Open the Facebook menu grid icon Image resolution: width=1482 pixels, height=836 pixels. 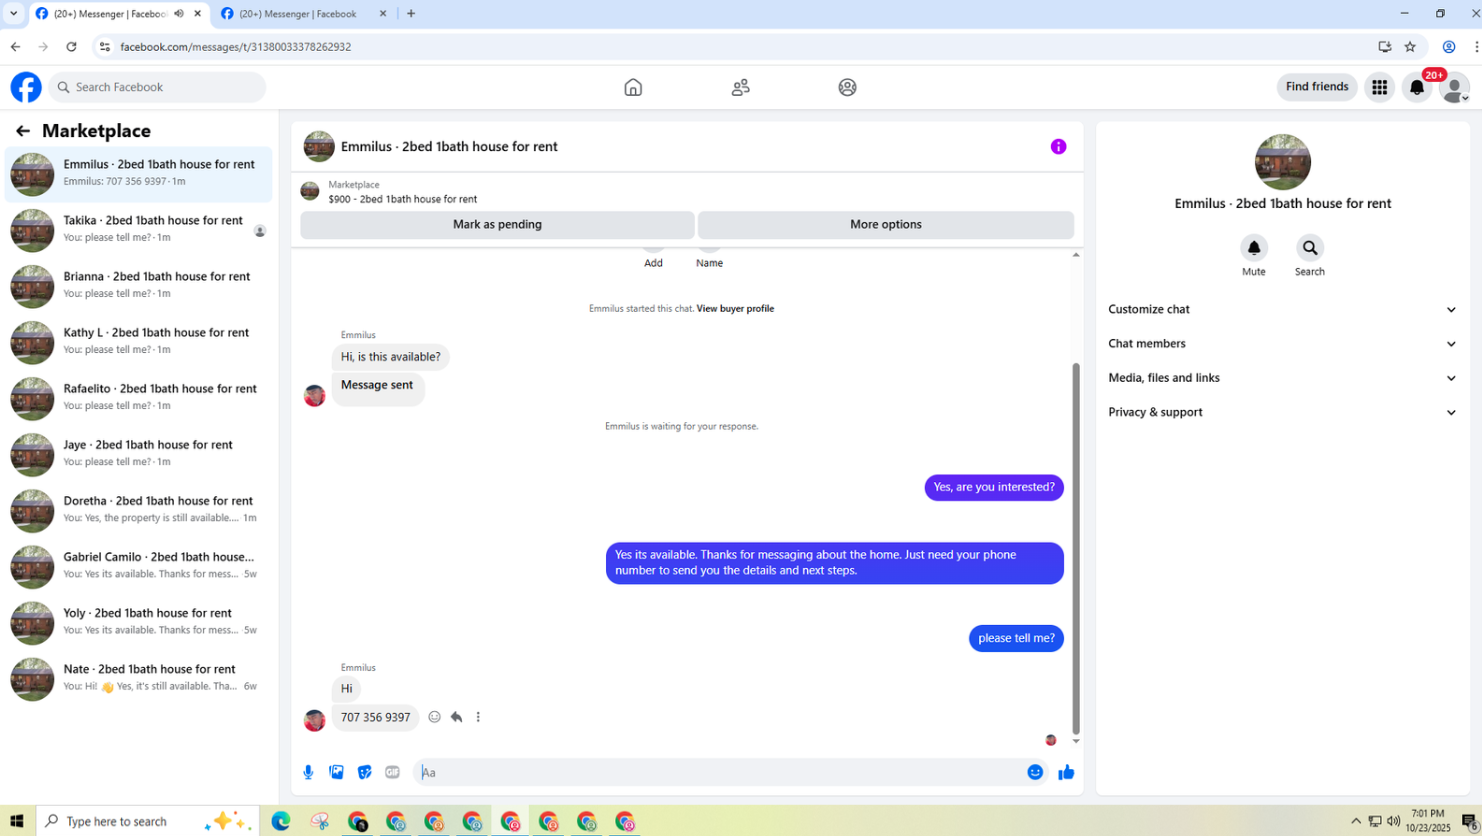click(x=1379, y=87)
